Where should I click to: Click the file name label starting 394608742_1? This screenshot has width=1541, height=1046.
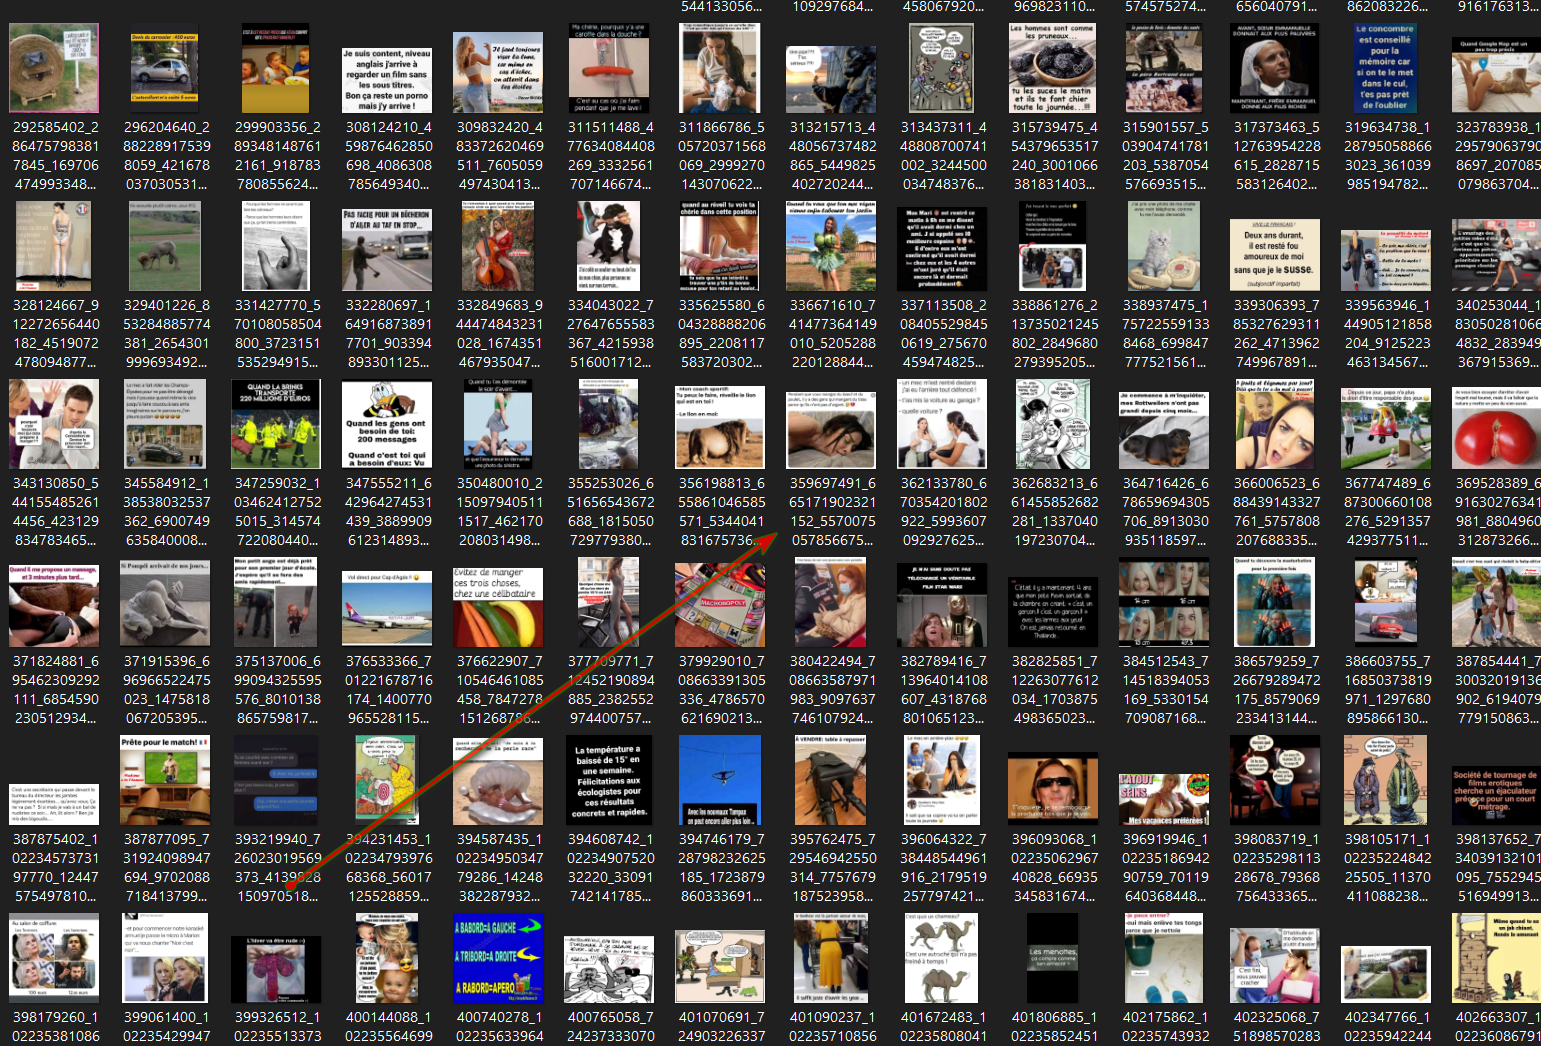[x=609, y=867]
